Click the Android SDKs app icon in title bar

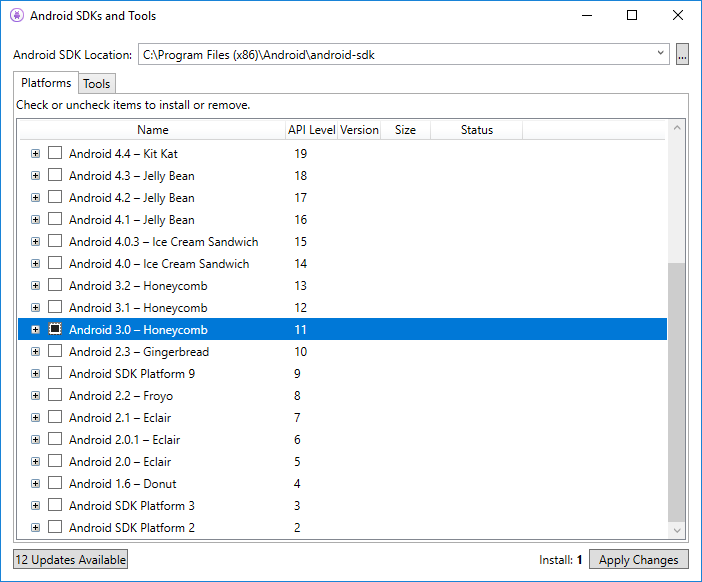(x=17, y=16)
